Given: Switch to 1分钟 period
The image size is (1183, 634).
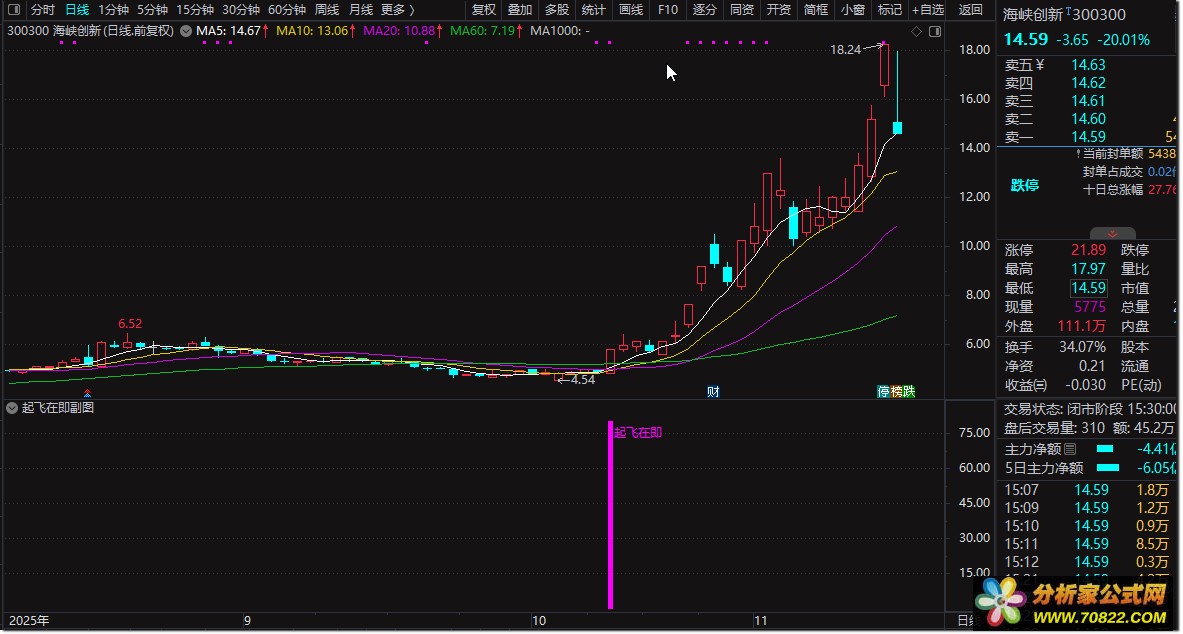Looking at the screenshot, I should click(113, 10).
